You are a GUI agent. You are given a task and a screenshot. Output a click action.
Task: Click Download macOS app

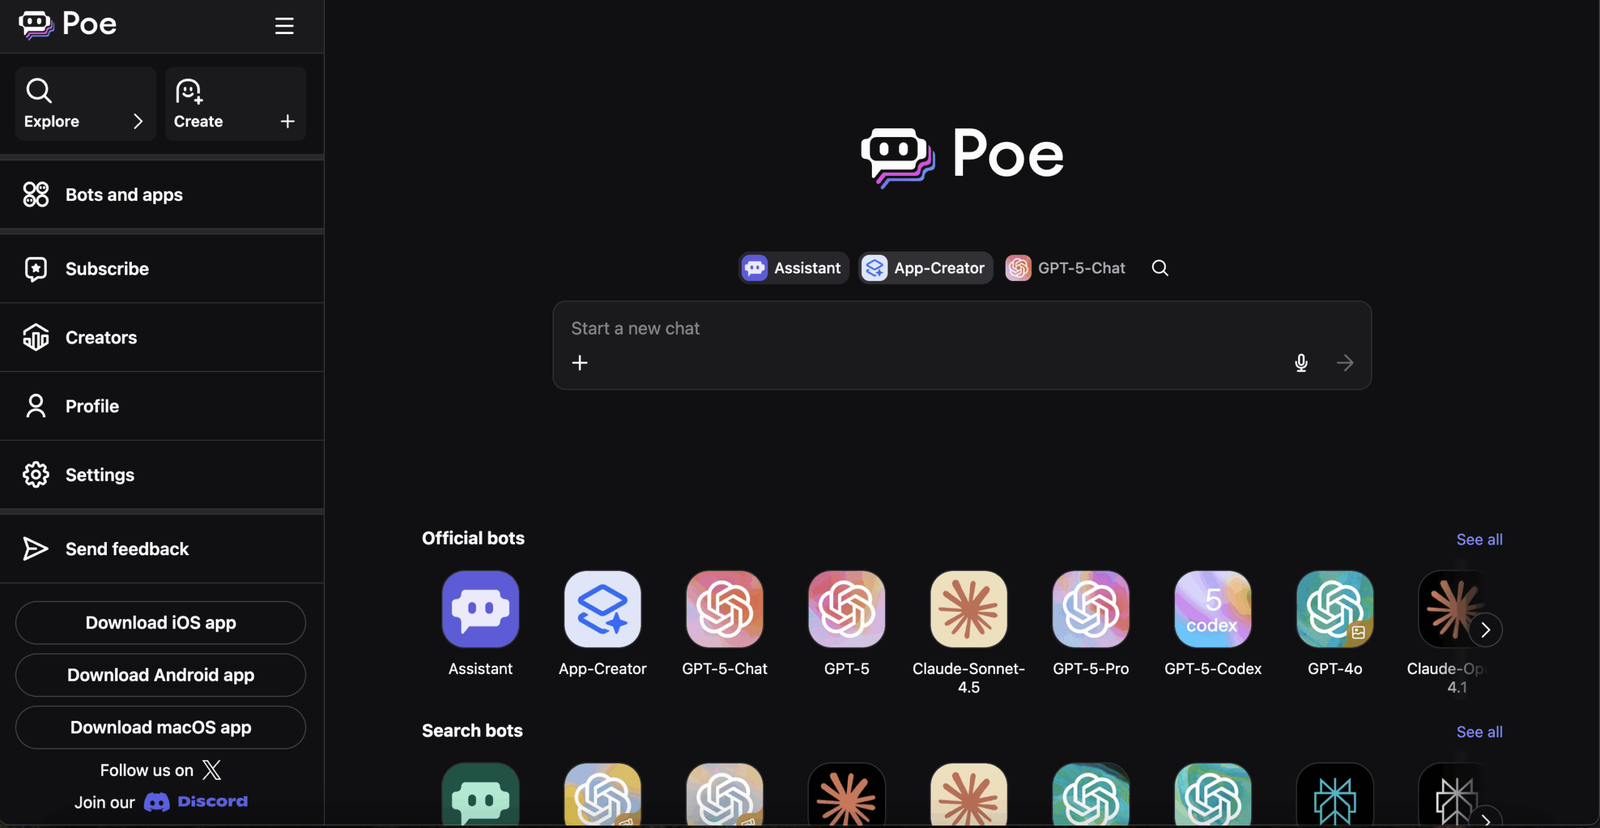point(161,727)
